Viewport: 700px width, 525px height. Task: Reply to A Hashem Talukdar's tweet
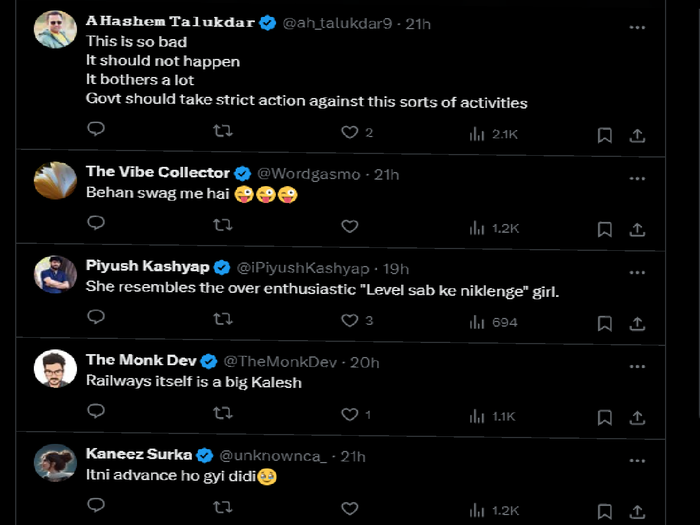click(x=96, y=129)
